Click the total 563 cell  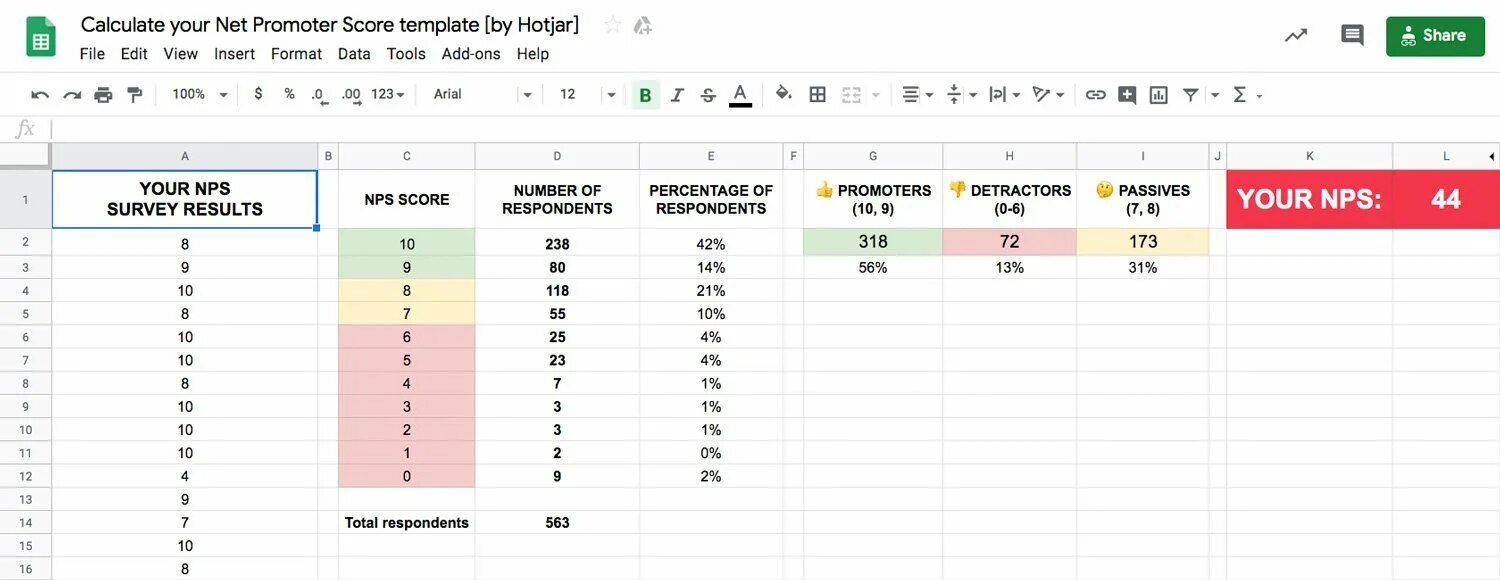tap(557, 522)
